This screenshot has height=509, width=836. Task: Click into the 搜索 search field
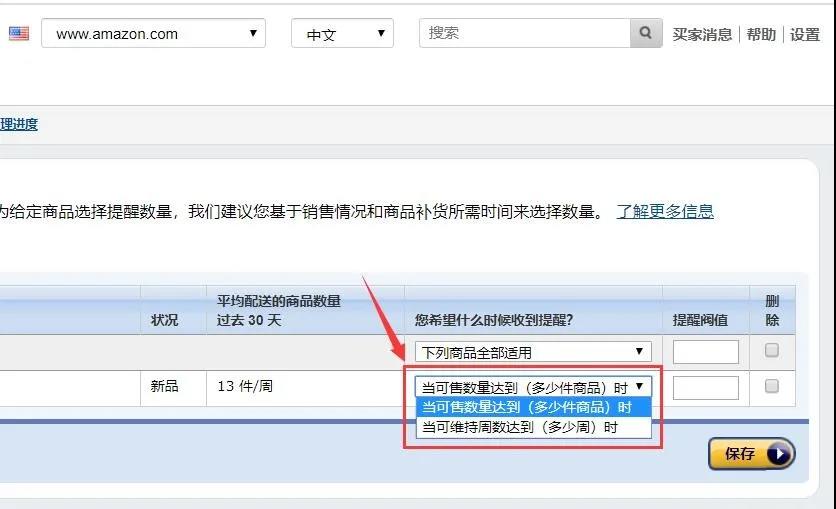click(x=525, y=34)
